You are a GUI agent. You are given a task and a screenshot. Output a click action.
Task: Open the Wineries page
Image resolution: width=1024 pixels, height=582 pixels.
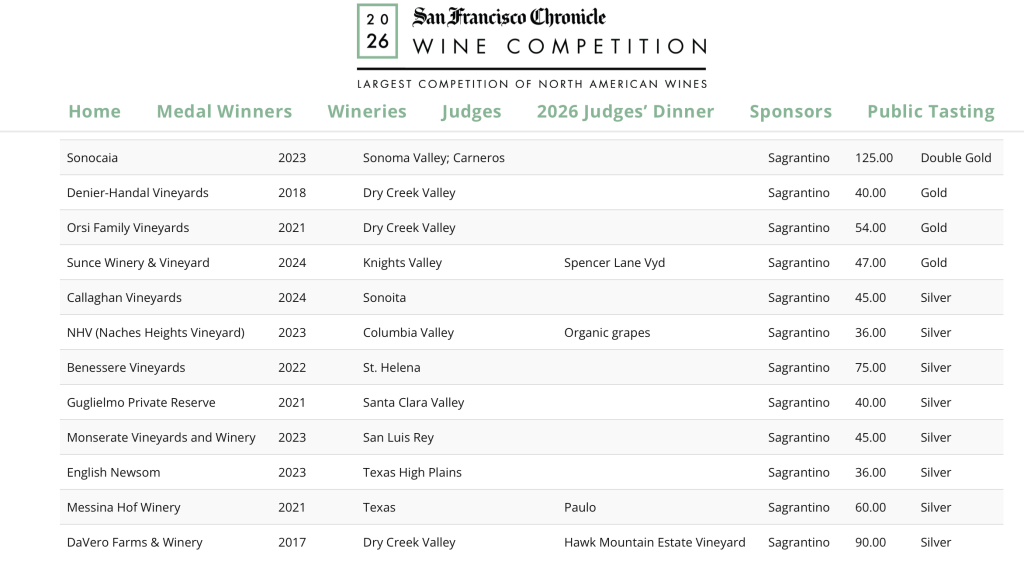366,111
